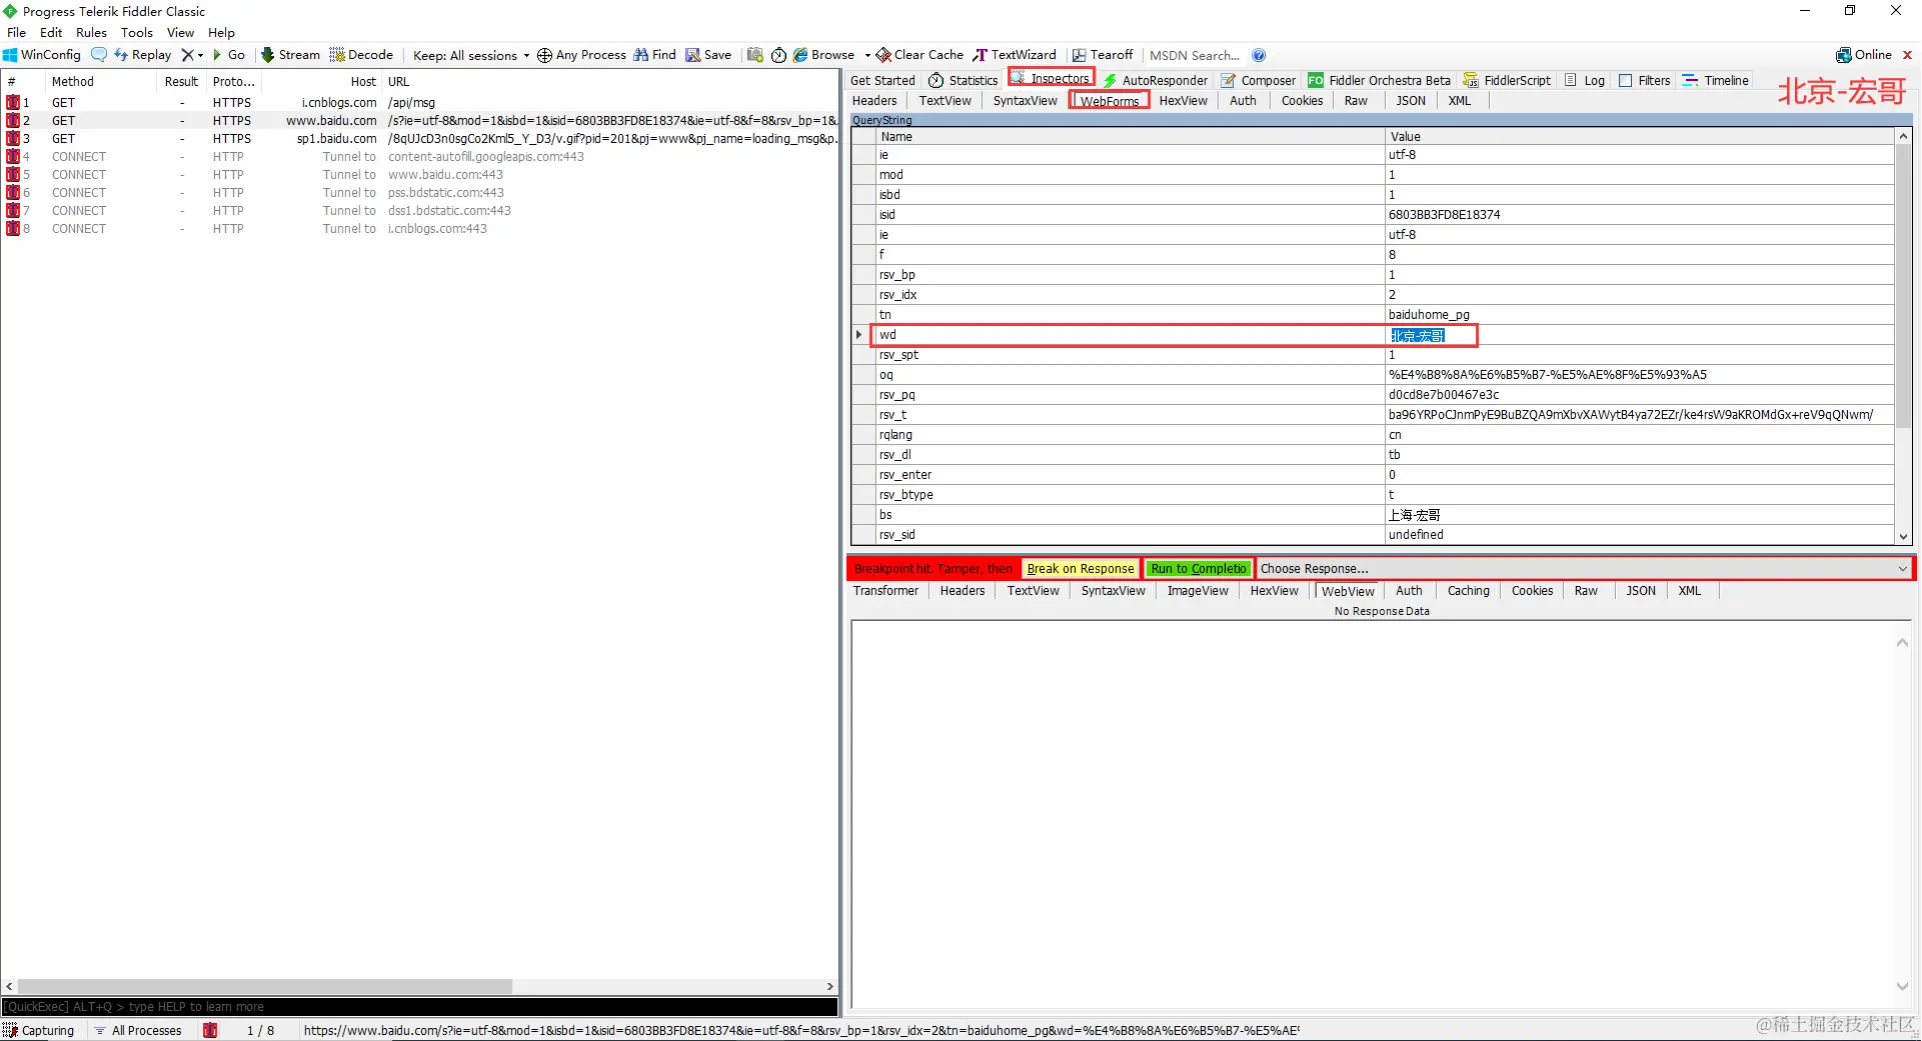Open the Help menu
1922x1041 pixels.
(221, 32)
